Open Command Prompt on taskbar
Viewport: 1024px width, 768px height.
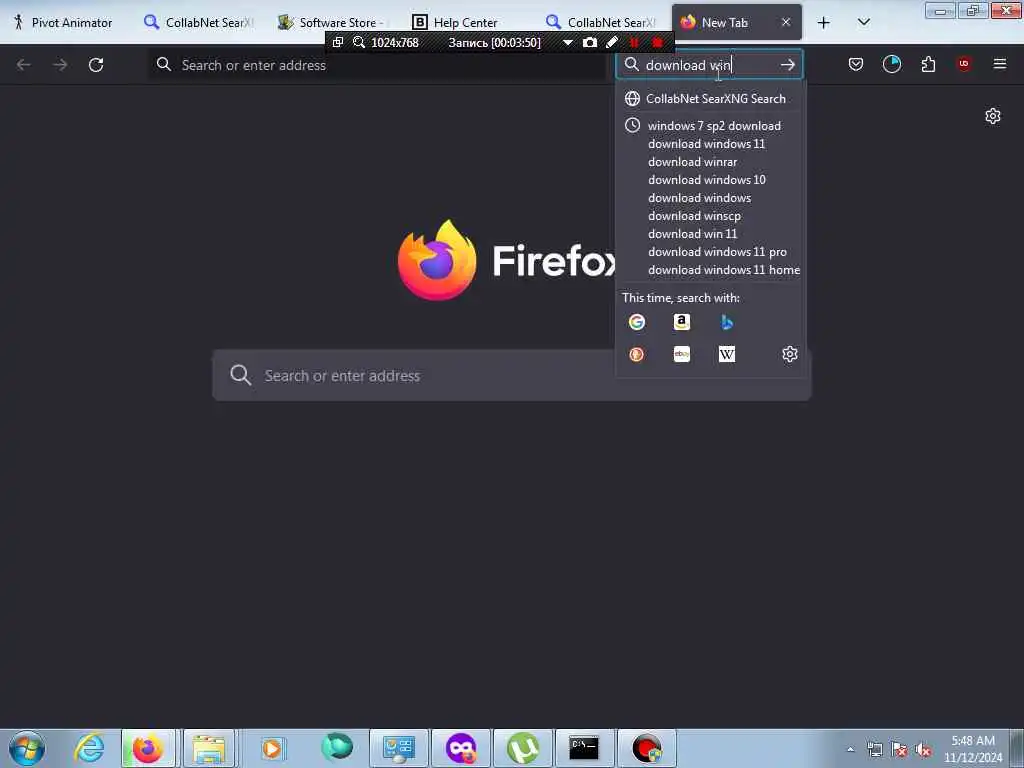(584, 748)
